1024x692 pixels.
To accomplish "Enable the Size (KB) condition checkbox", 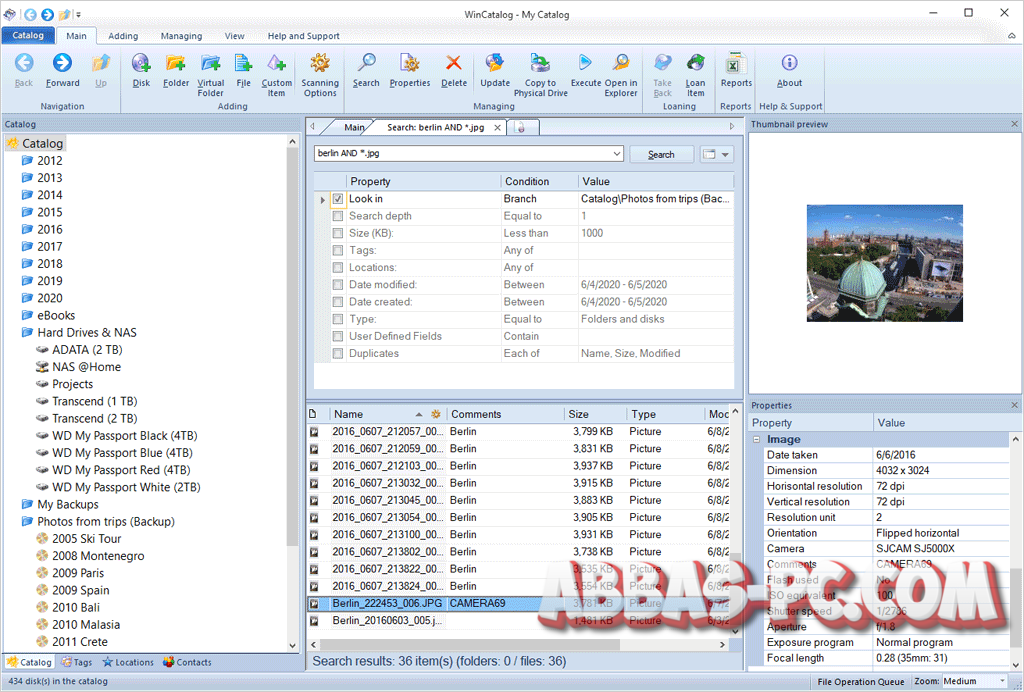I will point(338,233).
